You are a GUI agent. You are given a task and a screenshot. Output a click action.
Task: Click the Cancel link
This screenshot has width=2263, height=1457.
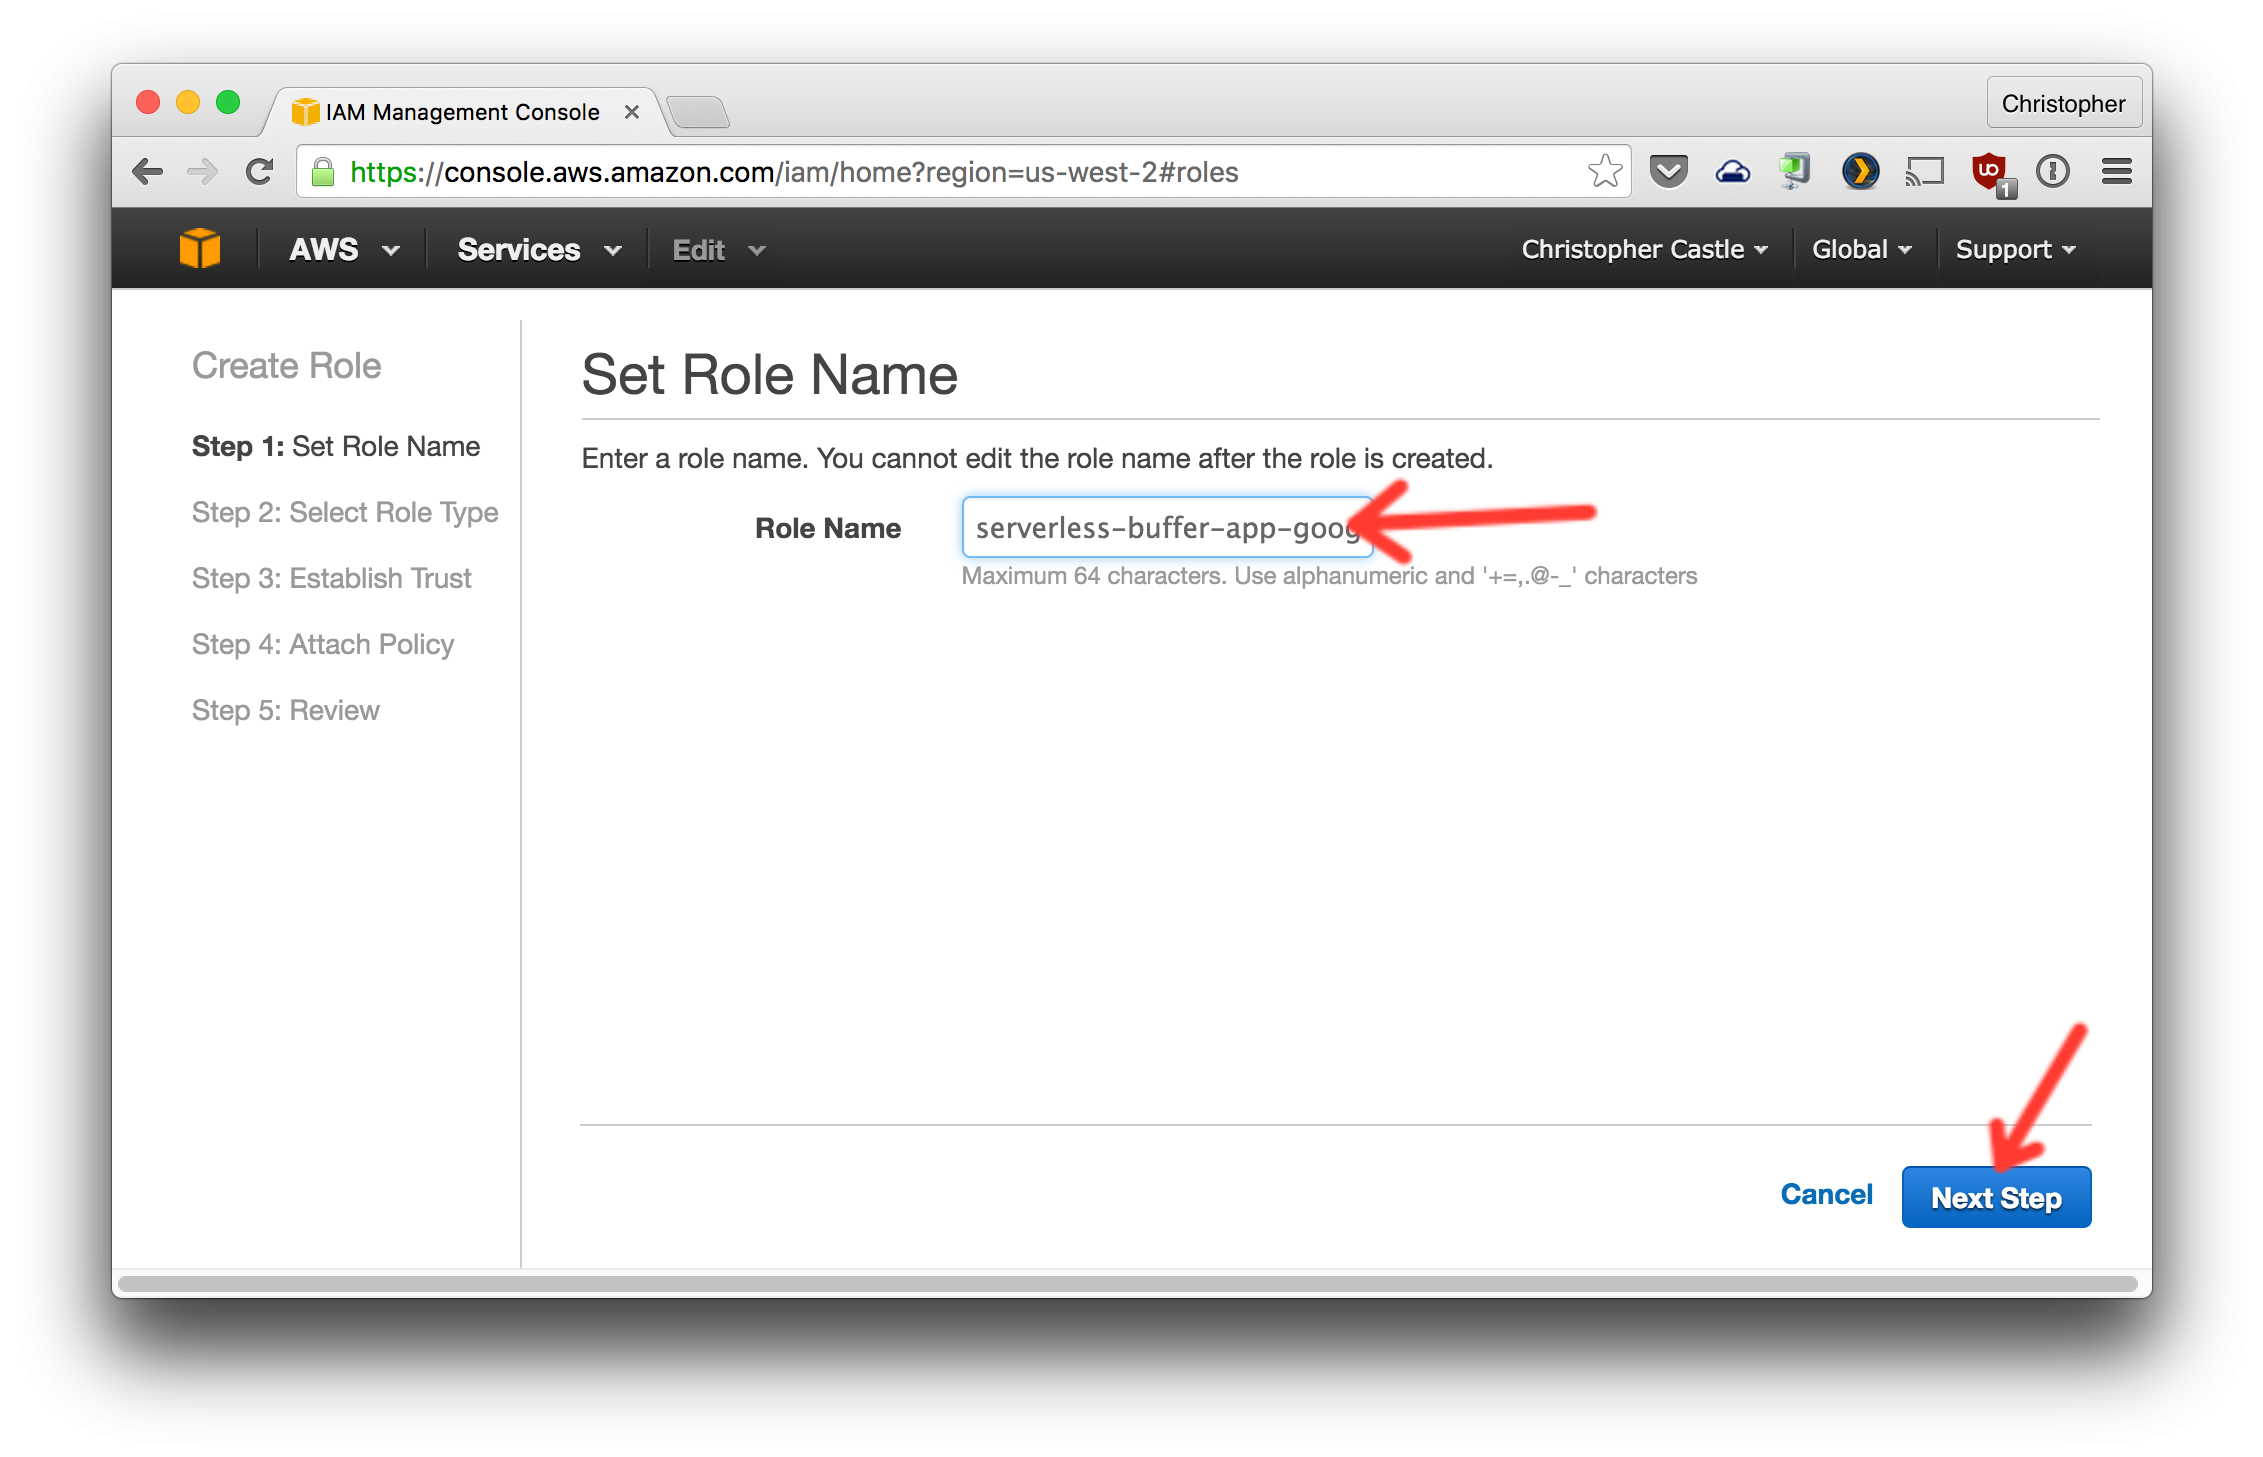[1826, 1194]
